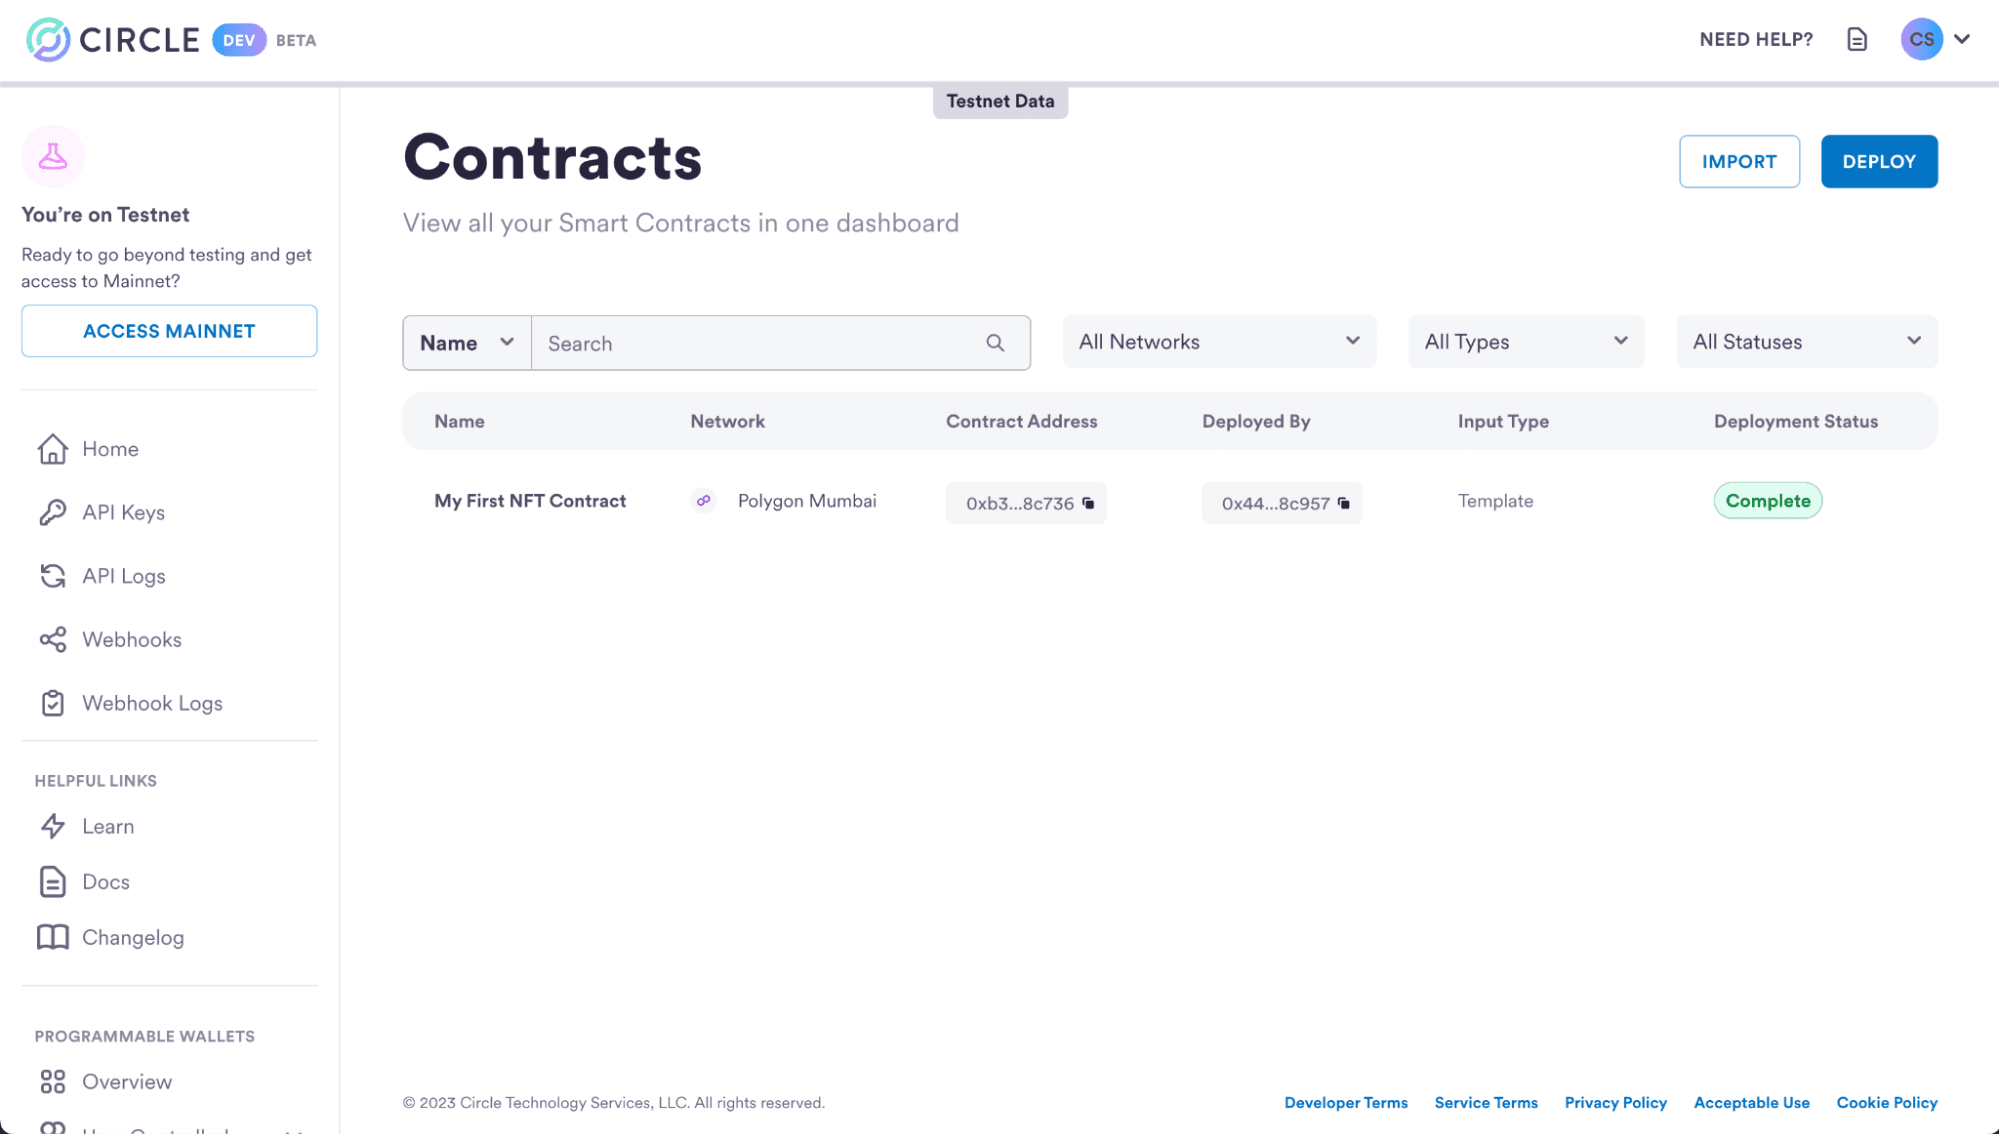Open the Privacy Policy link
Screen dimensions: 1999x1135
click(x=1615, y=1103)
